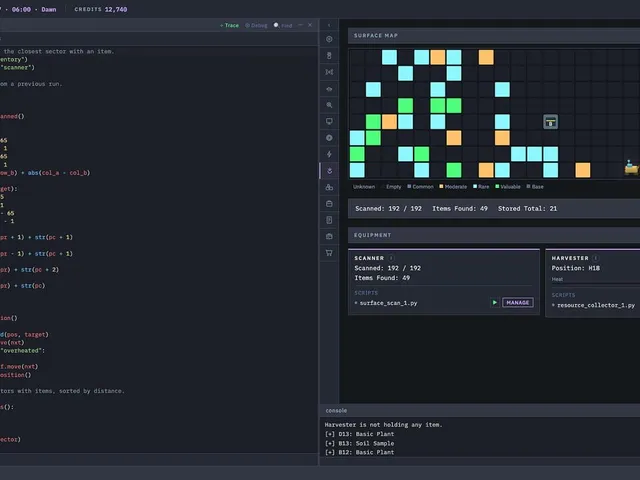This screenshot has width=640, height=480.
Task: Click the base station icon on the surface map
Action: click(x=550, y=122)
